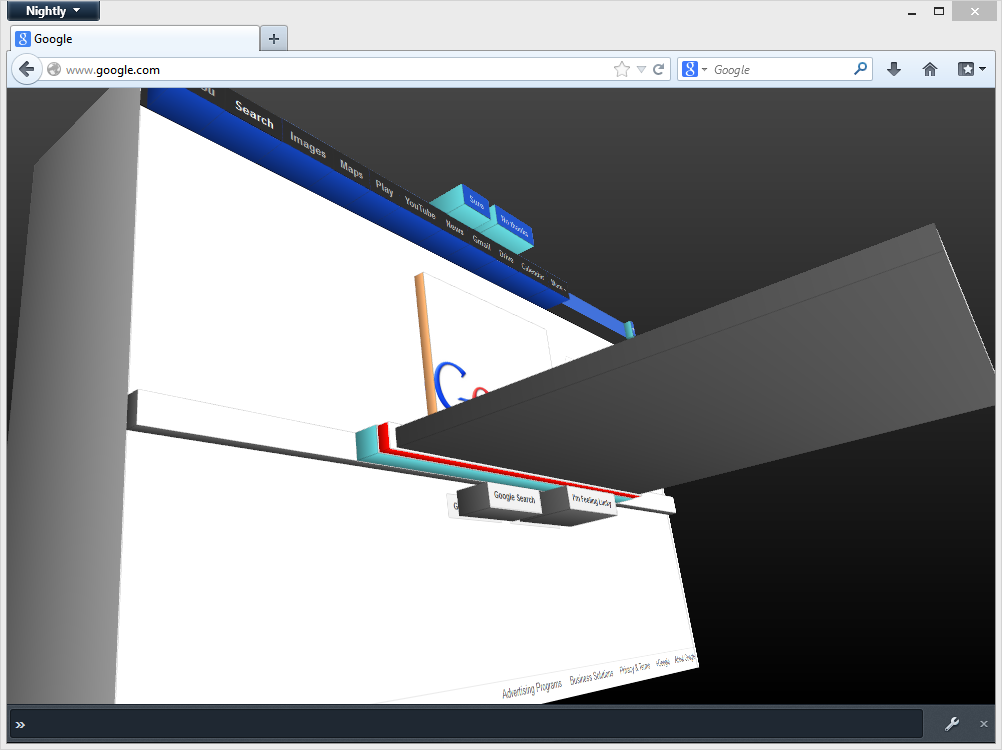
Task: Open the URL history dropdown arrow
Action: tap(641, 70)
